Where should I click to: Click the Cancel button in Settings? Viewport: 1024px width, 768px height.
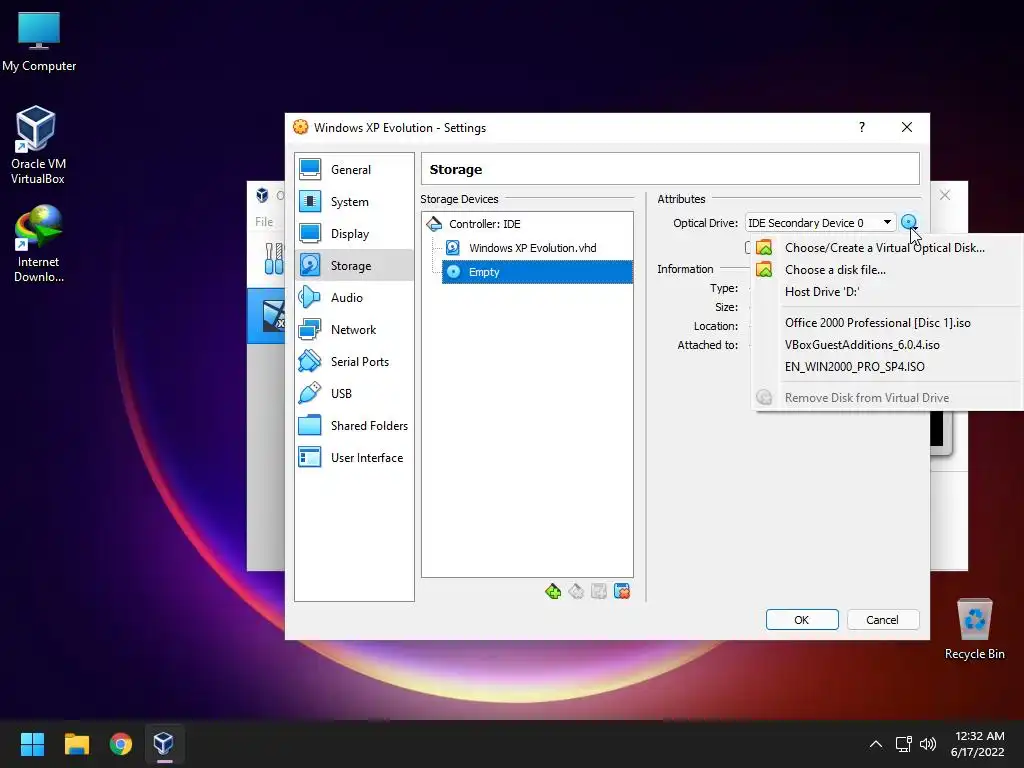[x=882, y=620]
